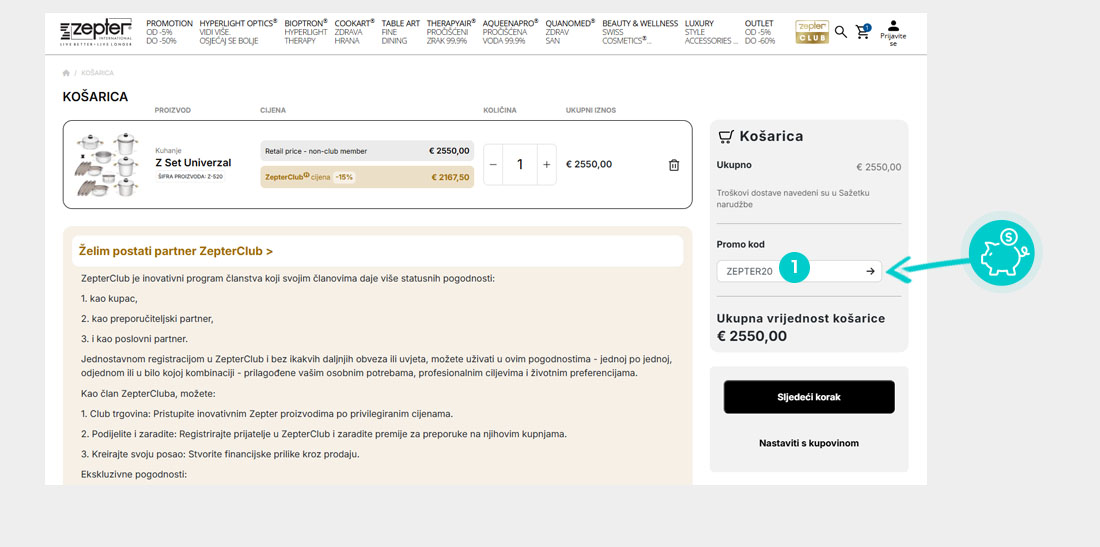
Task: Open the search magnifier icon
Action: click(840, 32)
